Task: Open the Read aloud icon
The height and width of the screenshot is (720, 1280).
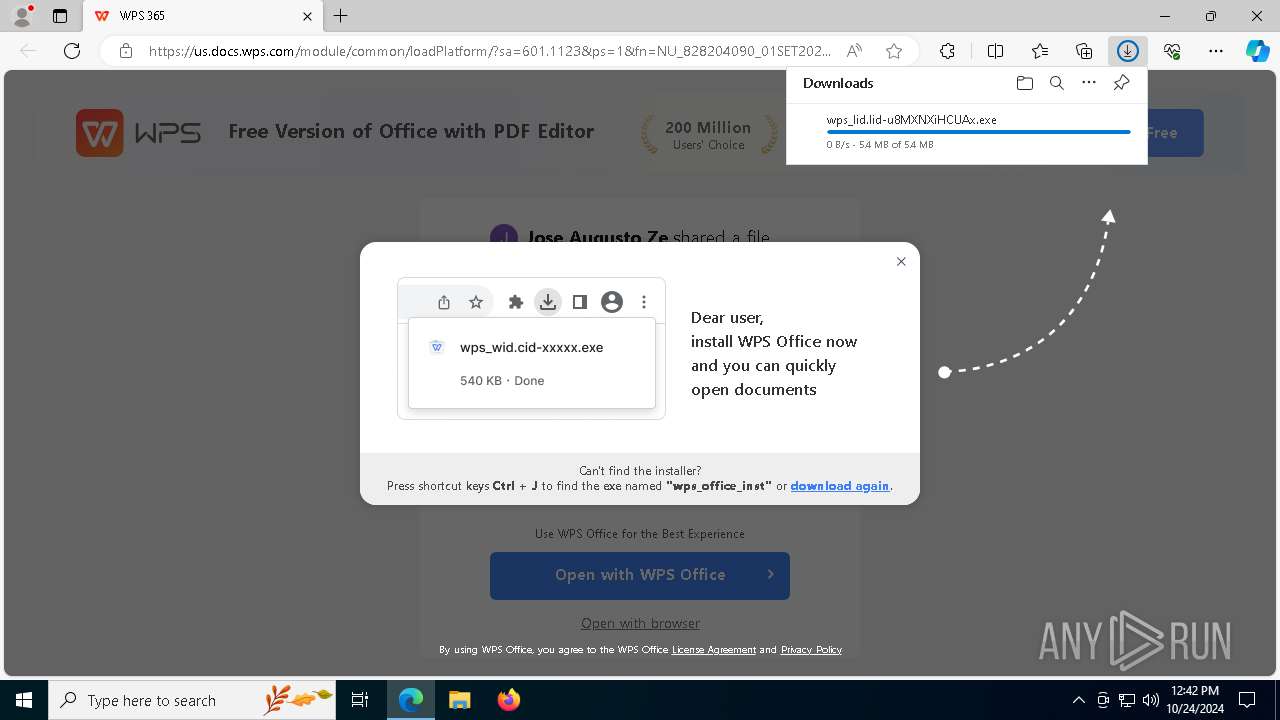Action: [x=854, y=51]
